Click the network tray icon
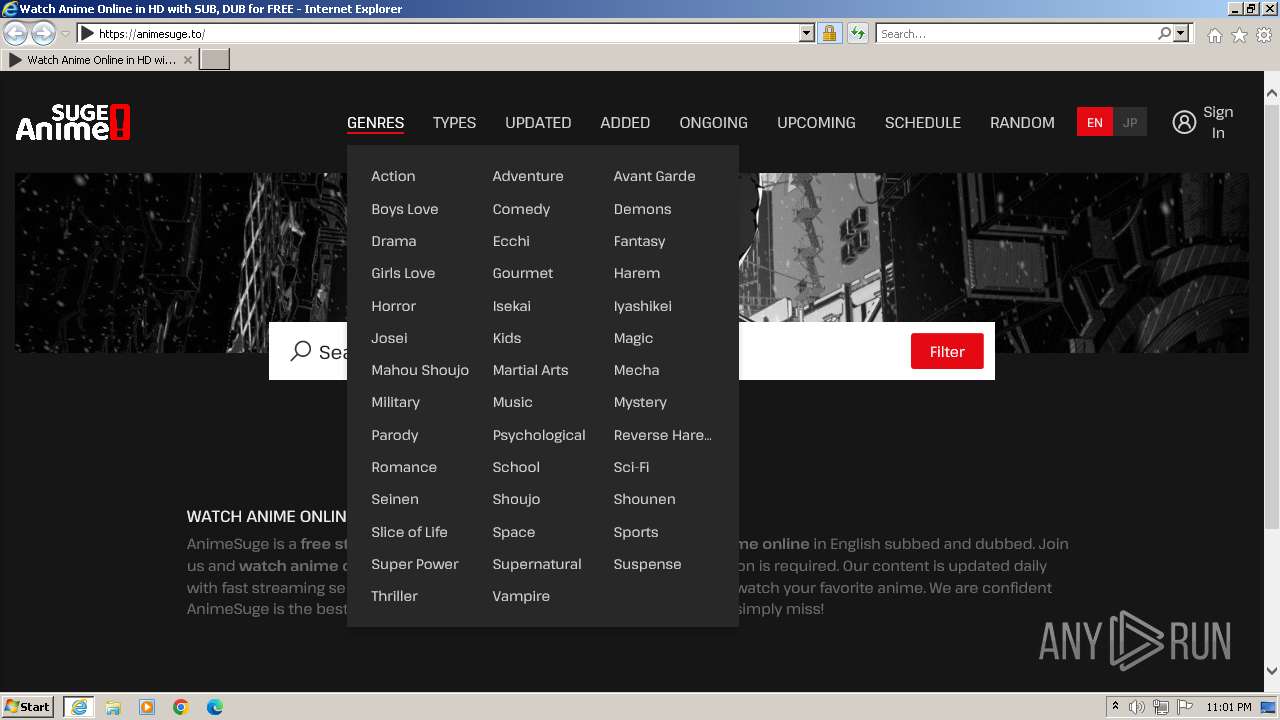This screenshot has width=1280, height=720. (x=1161, y=707)
